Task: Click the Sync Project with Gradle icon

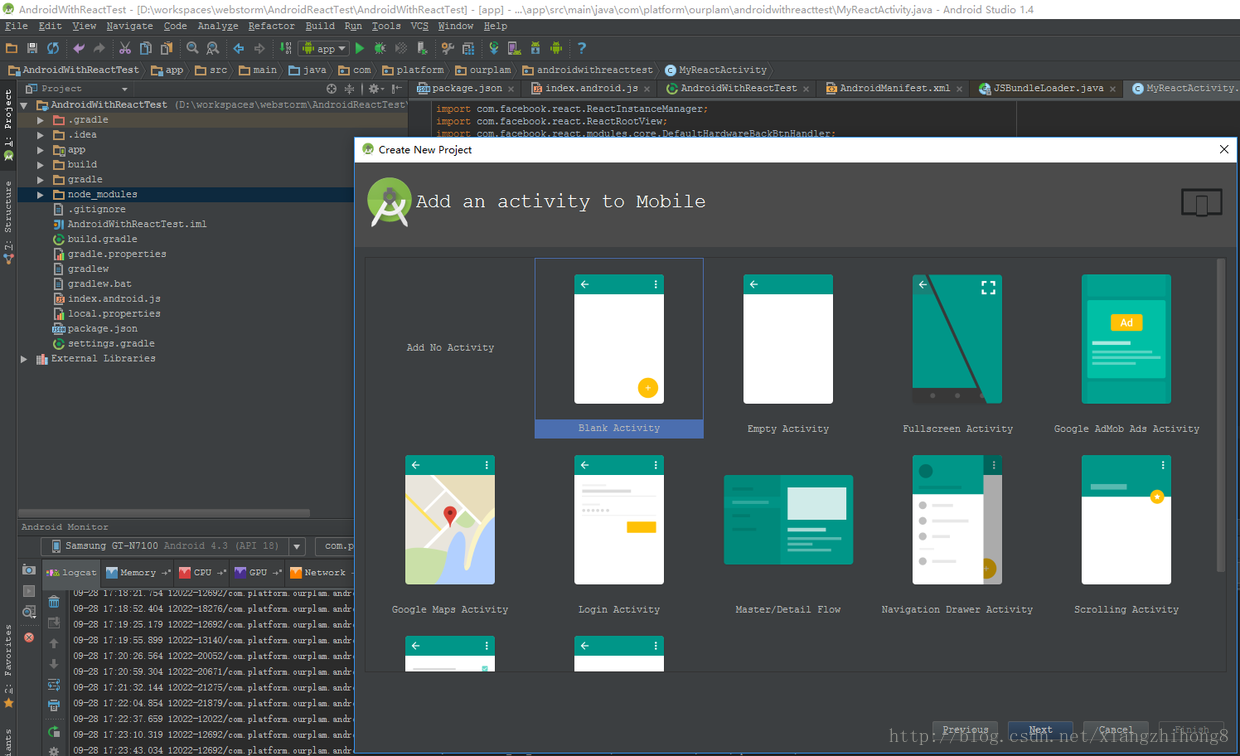Action: 493,48
